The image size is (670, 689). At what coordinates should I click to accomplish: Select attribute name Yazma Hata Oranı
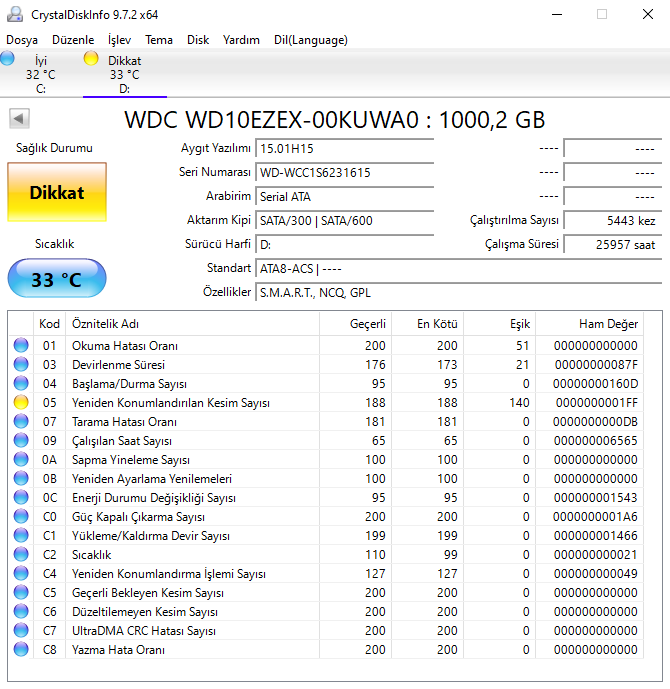pyautogui.click(x=118, y=649)
